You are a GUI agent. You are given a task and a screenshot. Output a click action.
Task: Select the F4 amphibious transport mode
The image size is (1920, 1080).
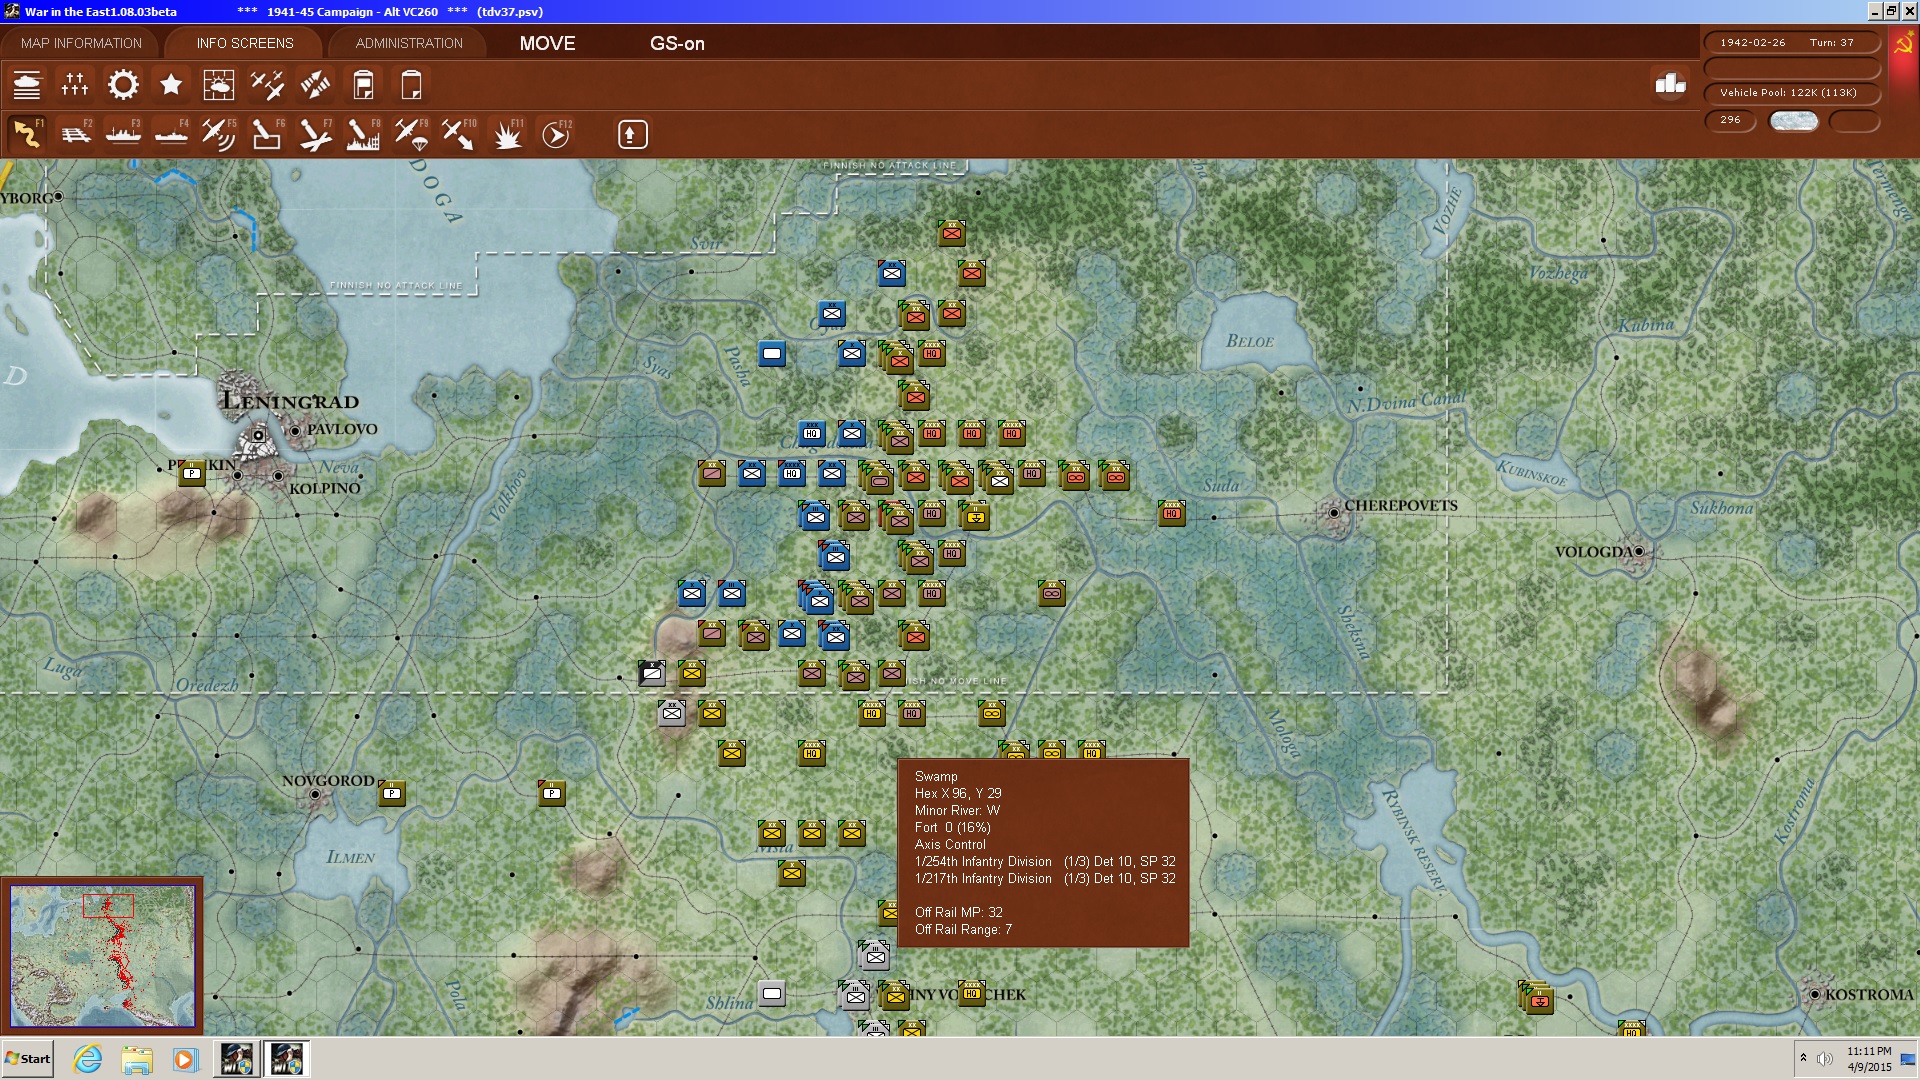[x=171, y=134]
